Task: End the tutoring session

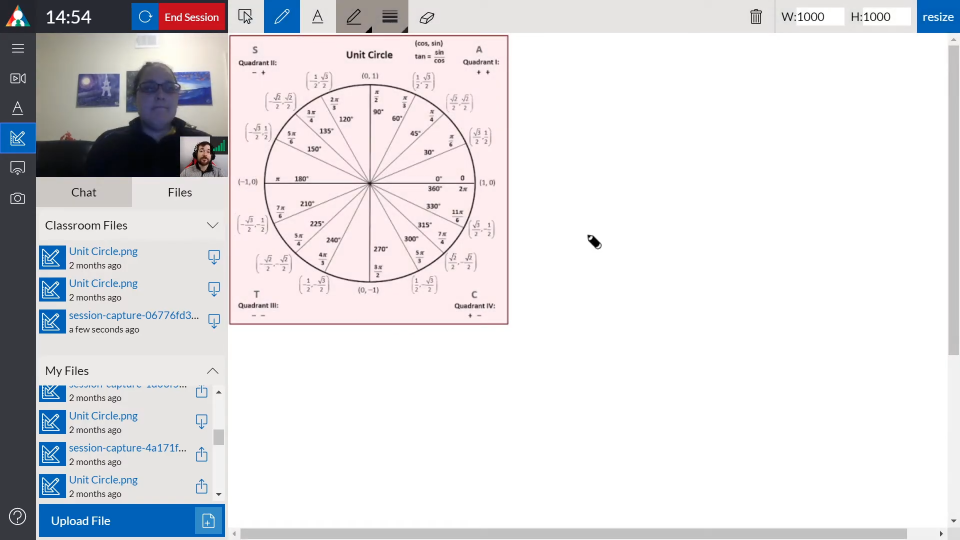Action: [x=192, y=17]
